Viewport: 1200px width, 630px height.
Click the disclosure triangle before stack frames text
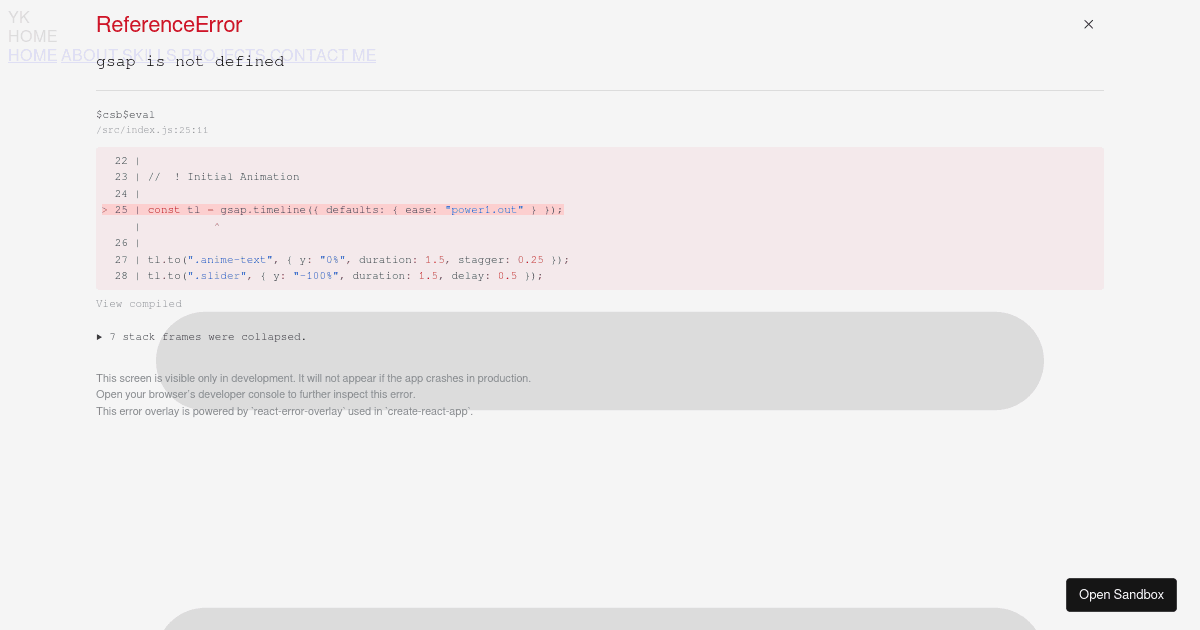99,337
